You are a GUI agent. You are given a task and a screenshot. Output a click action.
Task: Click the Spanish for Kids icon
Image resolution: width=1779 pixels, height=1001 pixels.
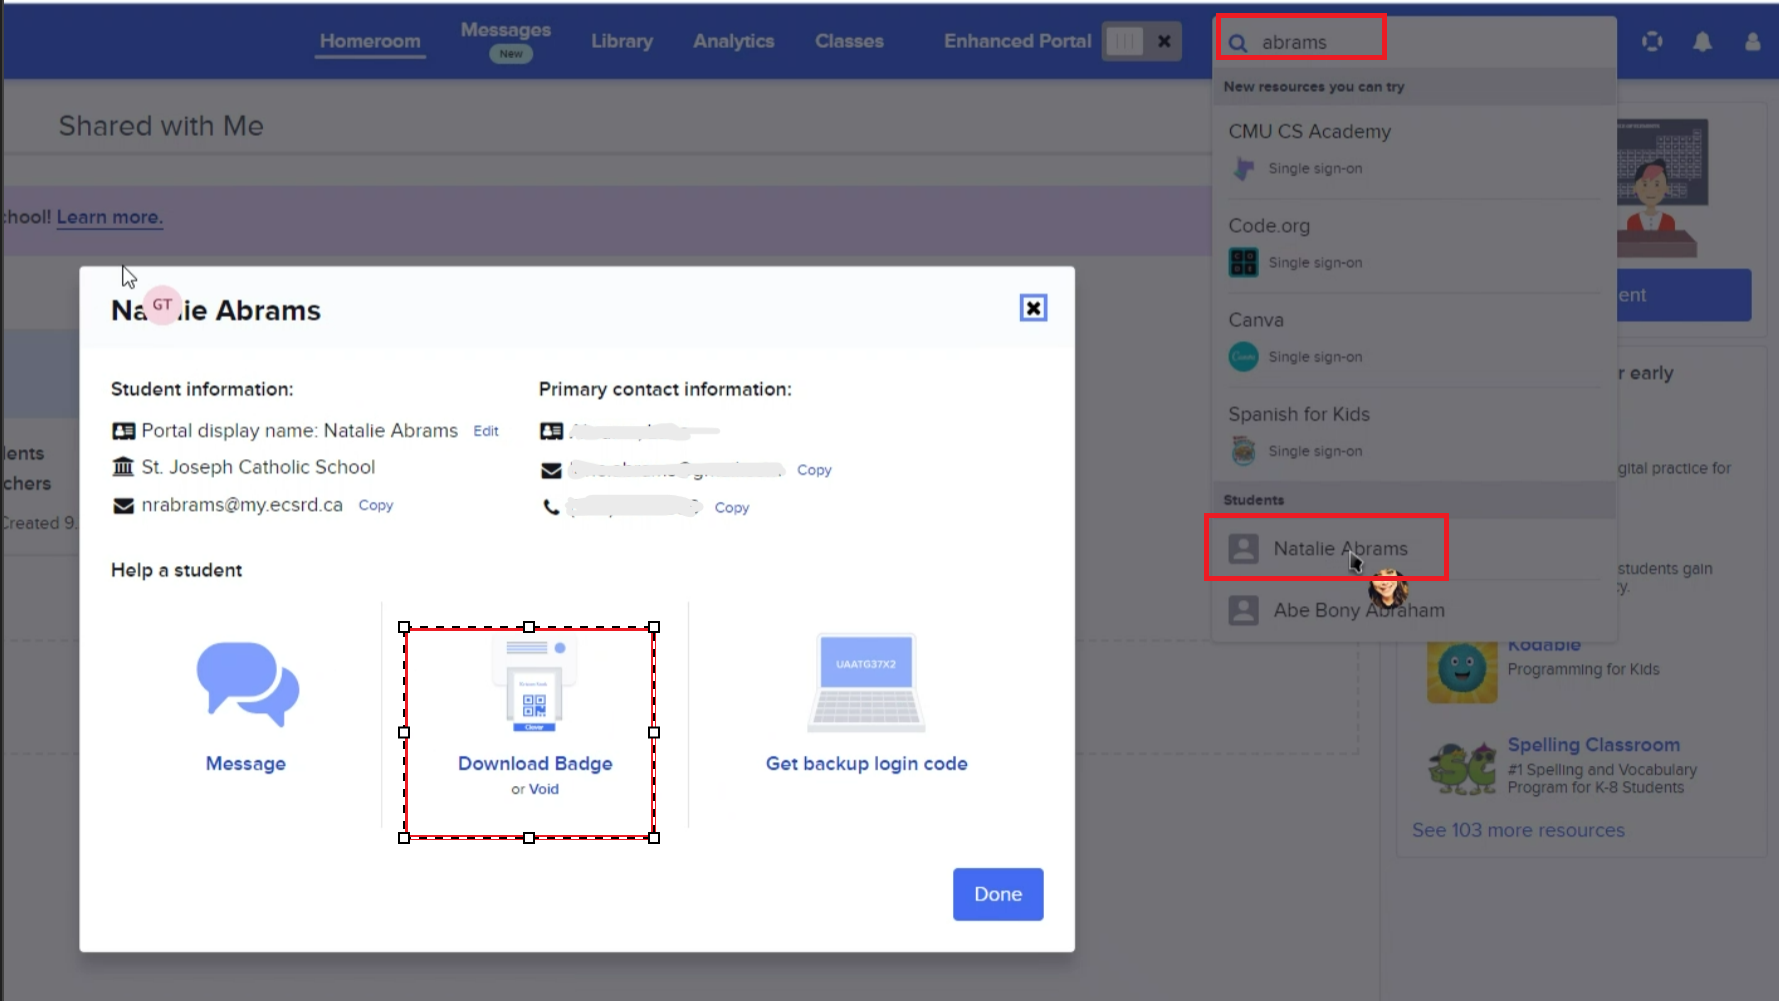pyautogui.click(x=1243, y=451)
